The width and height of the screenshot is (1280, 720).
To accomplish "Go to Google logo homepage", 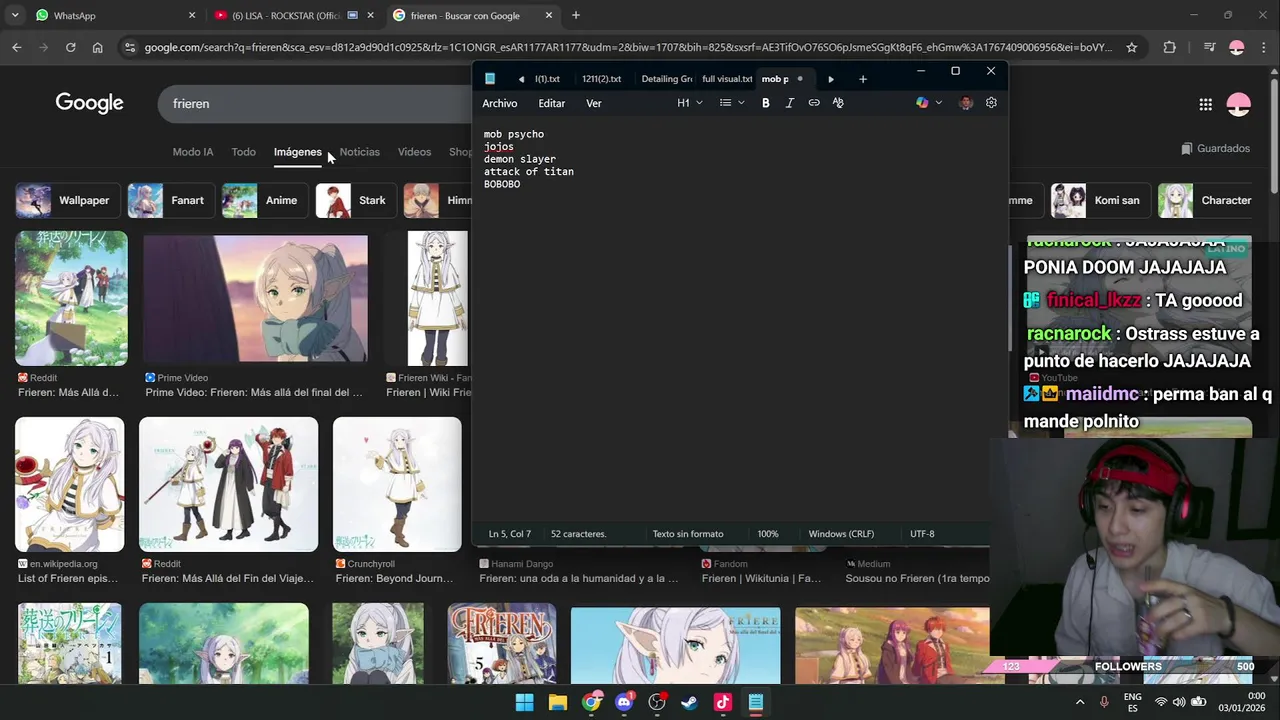I will [x=89, y=103].
